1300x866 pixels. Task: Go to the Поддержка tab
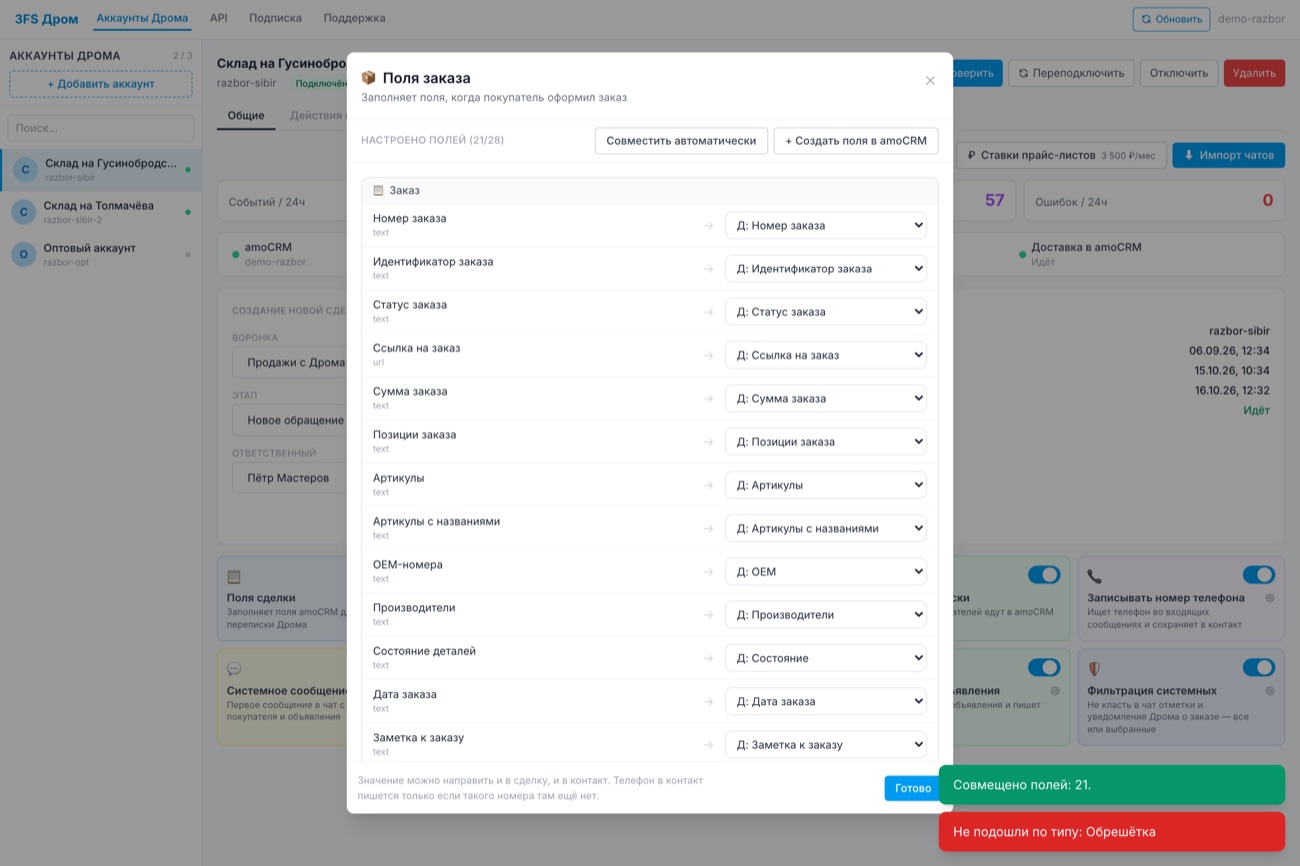click(354, 18)
